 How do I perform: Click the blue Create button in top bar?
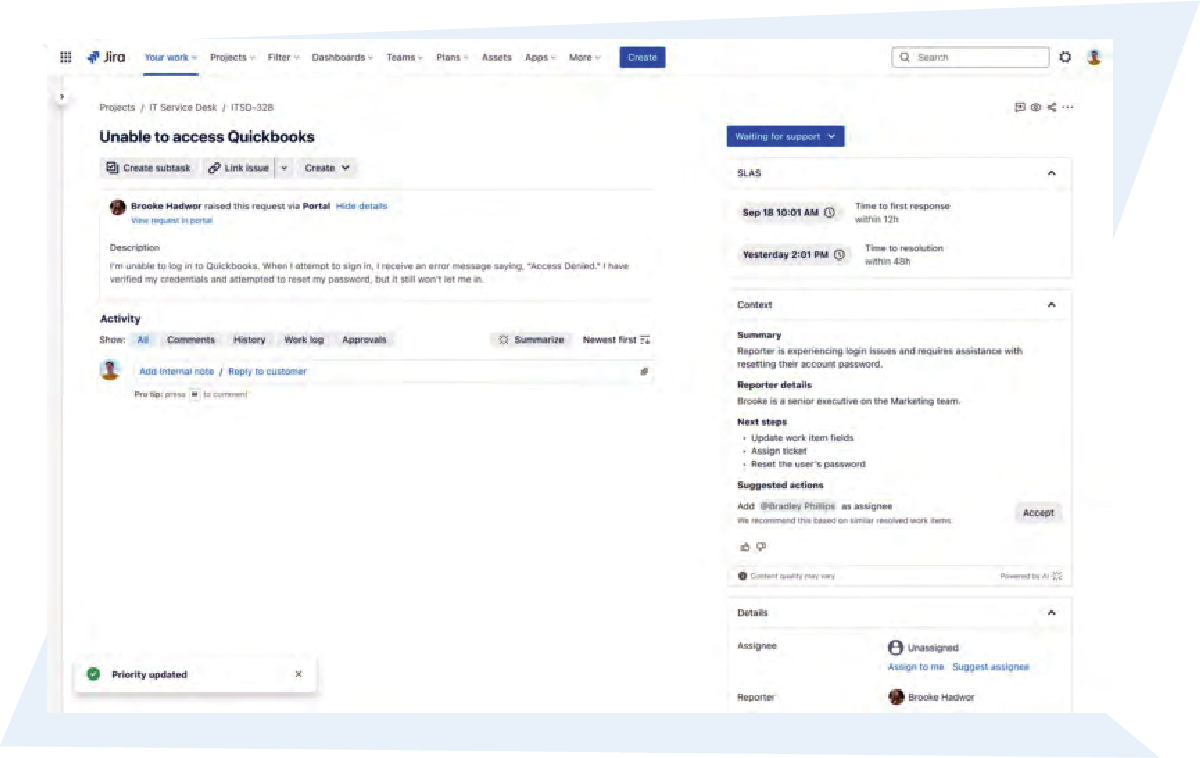point(642,58)
